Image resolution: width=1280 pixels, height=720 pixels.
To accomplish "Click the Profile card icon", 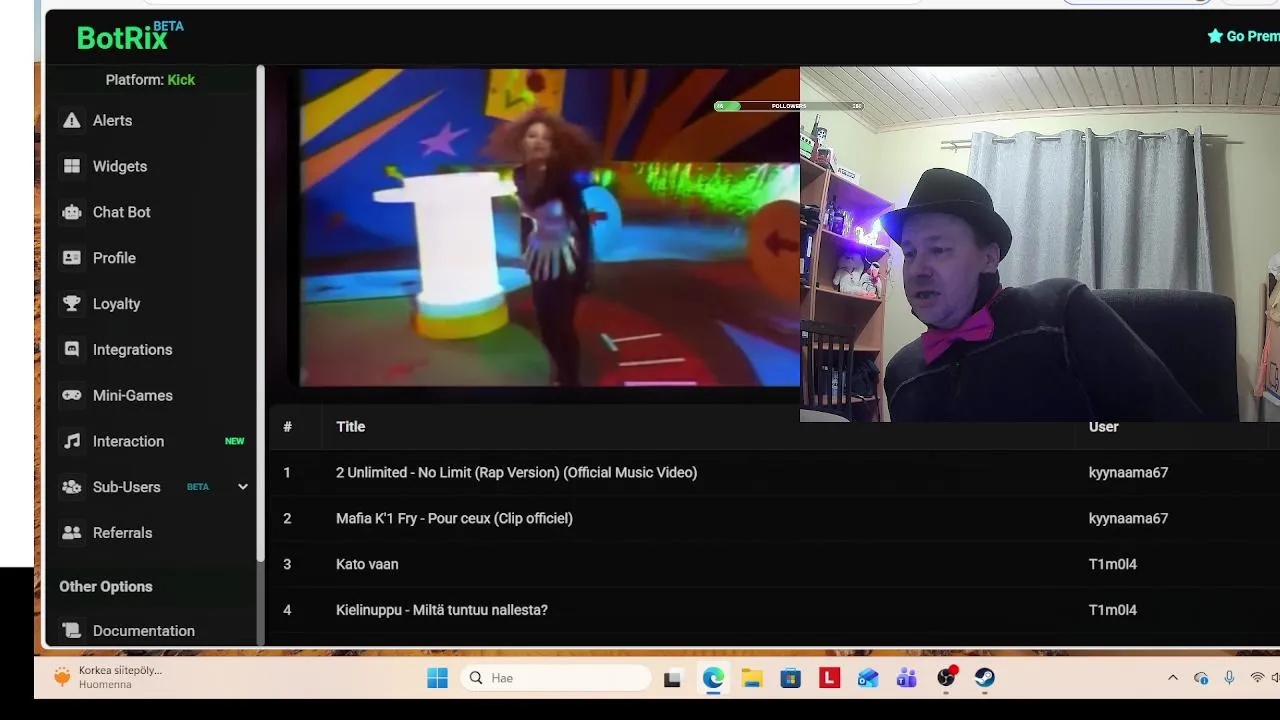I will click(72, 258).
